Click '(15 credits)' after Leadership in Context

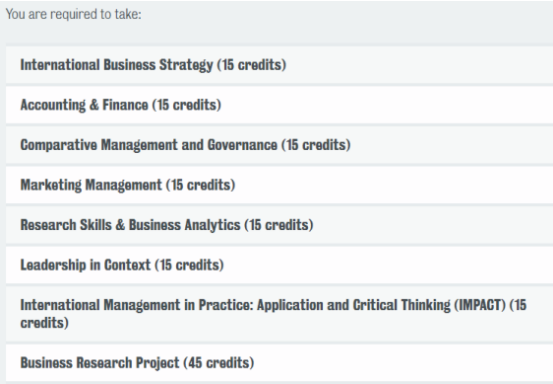pyautogui.click(x=189, y=265)
